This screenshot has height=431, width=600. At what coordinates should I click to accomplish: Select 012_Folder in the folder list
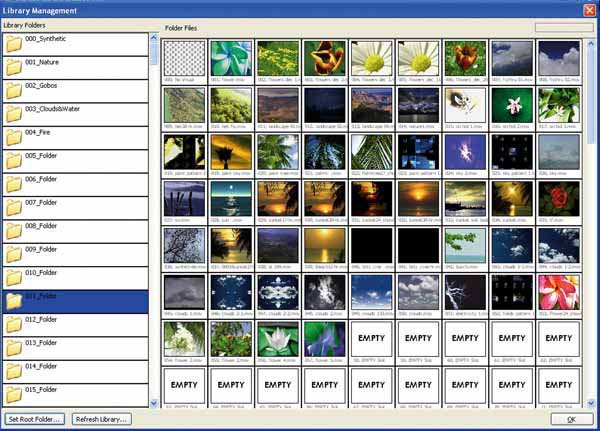(75, 325)
